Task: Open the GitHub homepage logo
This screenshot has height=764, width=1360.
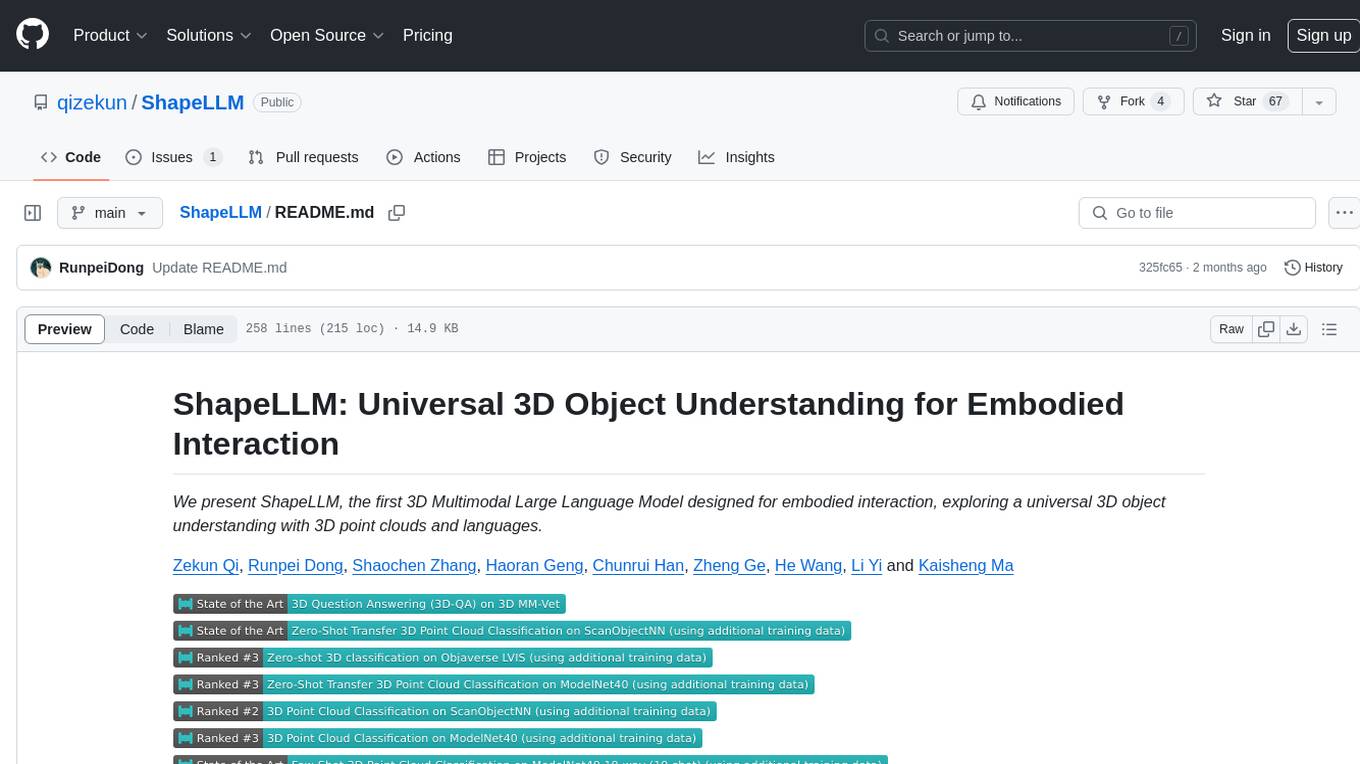Action: click(33, 35)
